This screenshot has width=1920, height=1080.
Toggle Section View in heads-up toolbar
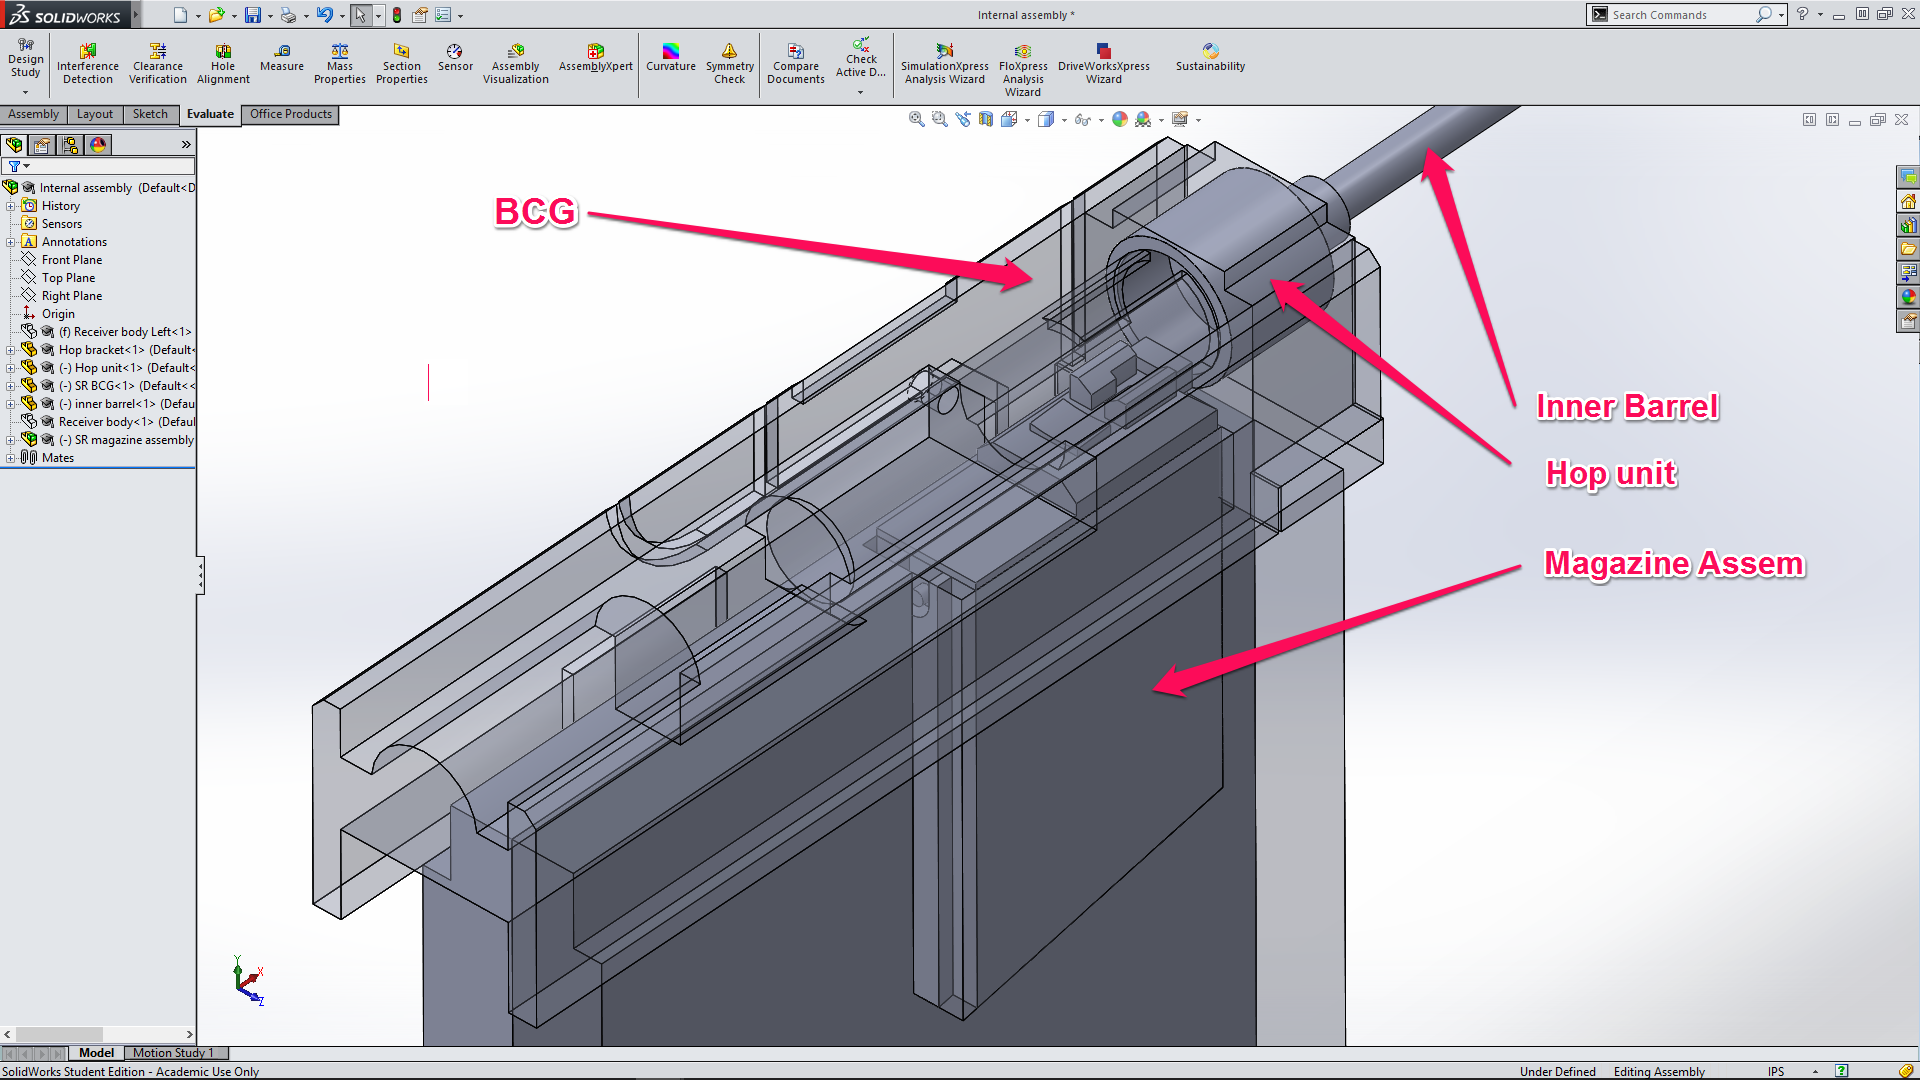(986, 119)
